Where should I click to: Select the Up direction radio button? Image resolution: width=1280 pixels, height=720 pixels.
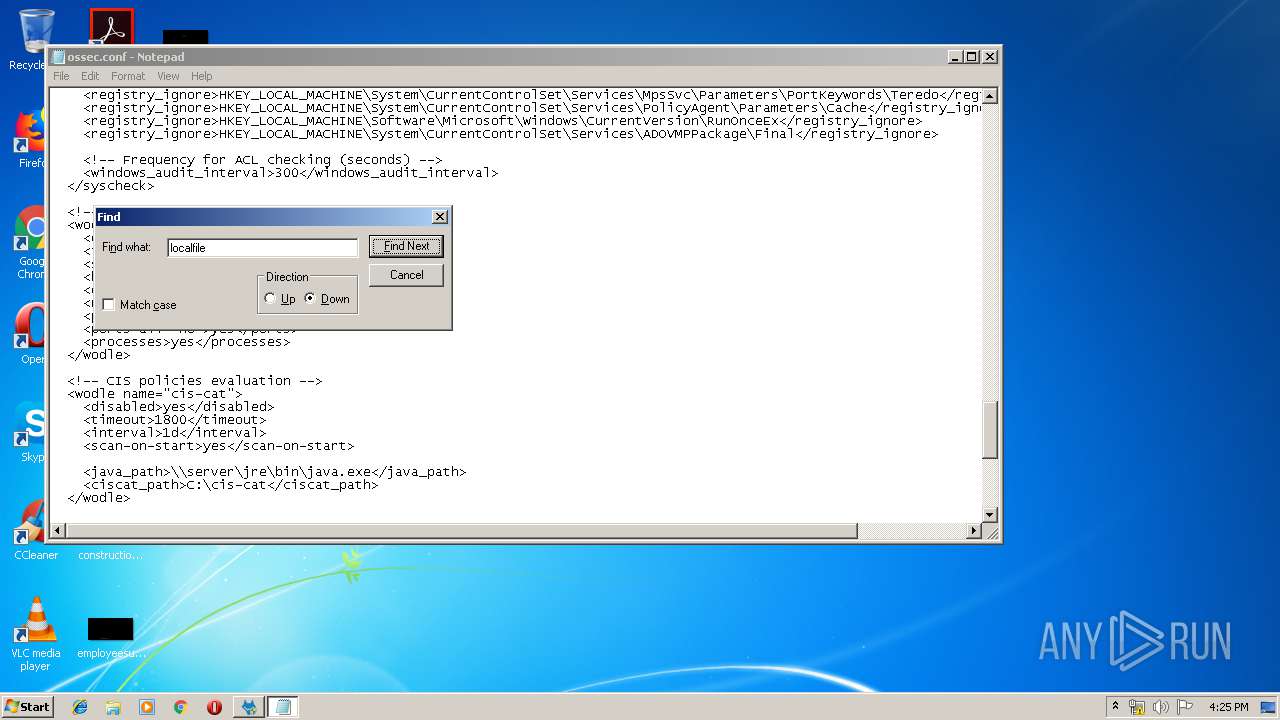click(270, 299)
